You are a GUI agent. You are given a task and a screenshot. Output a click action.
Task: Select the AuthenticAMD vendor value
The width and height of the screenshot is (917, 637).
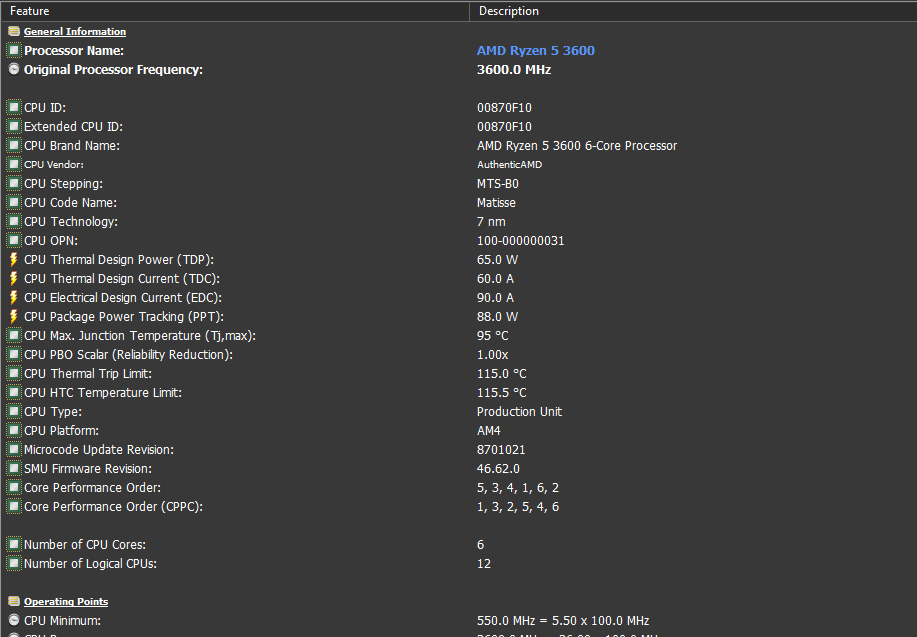tap(509, 164)
